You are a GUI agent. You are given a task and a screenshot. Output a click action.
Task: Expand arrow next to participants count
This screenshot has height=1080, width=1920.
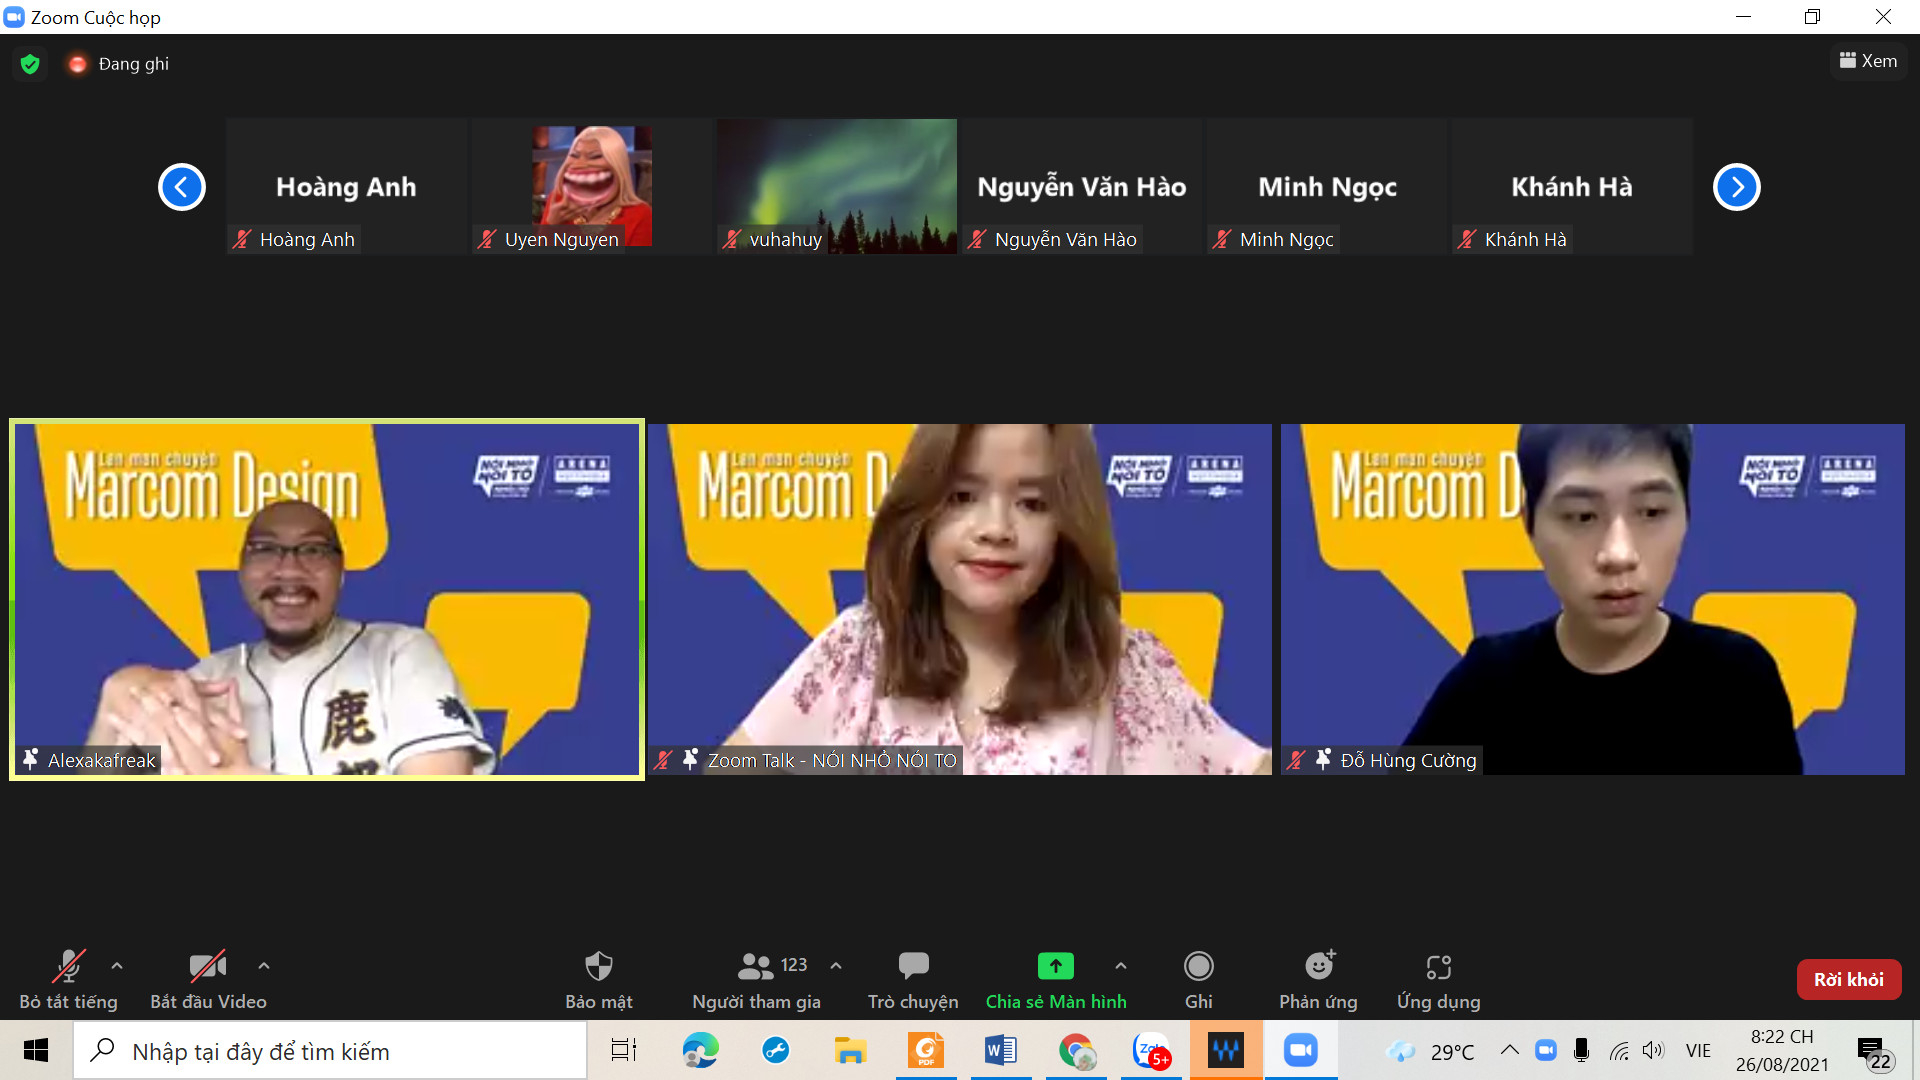pos(836,966)
